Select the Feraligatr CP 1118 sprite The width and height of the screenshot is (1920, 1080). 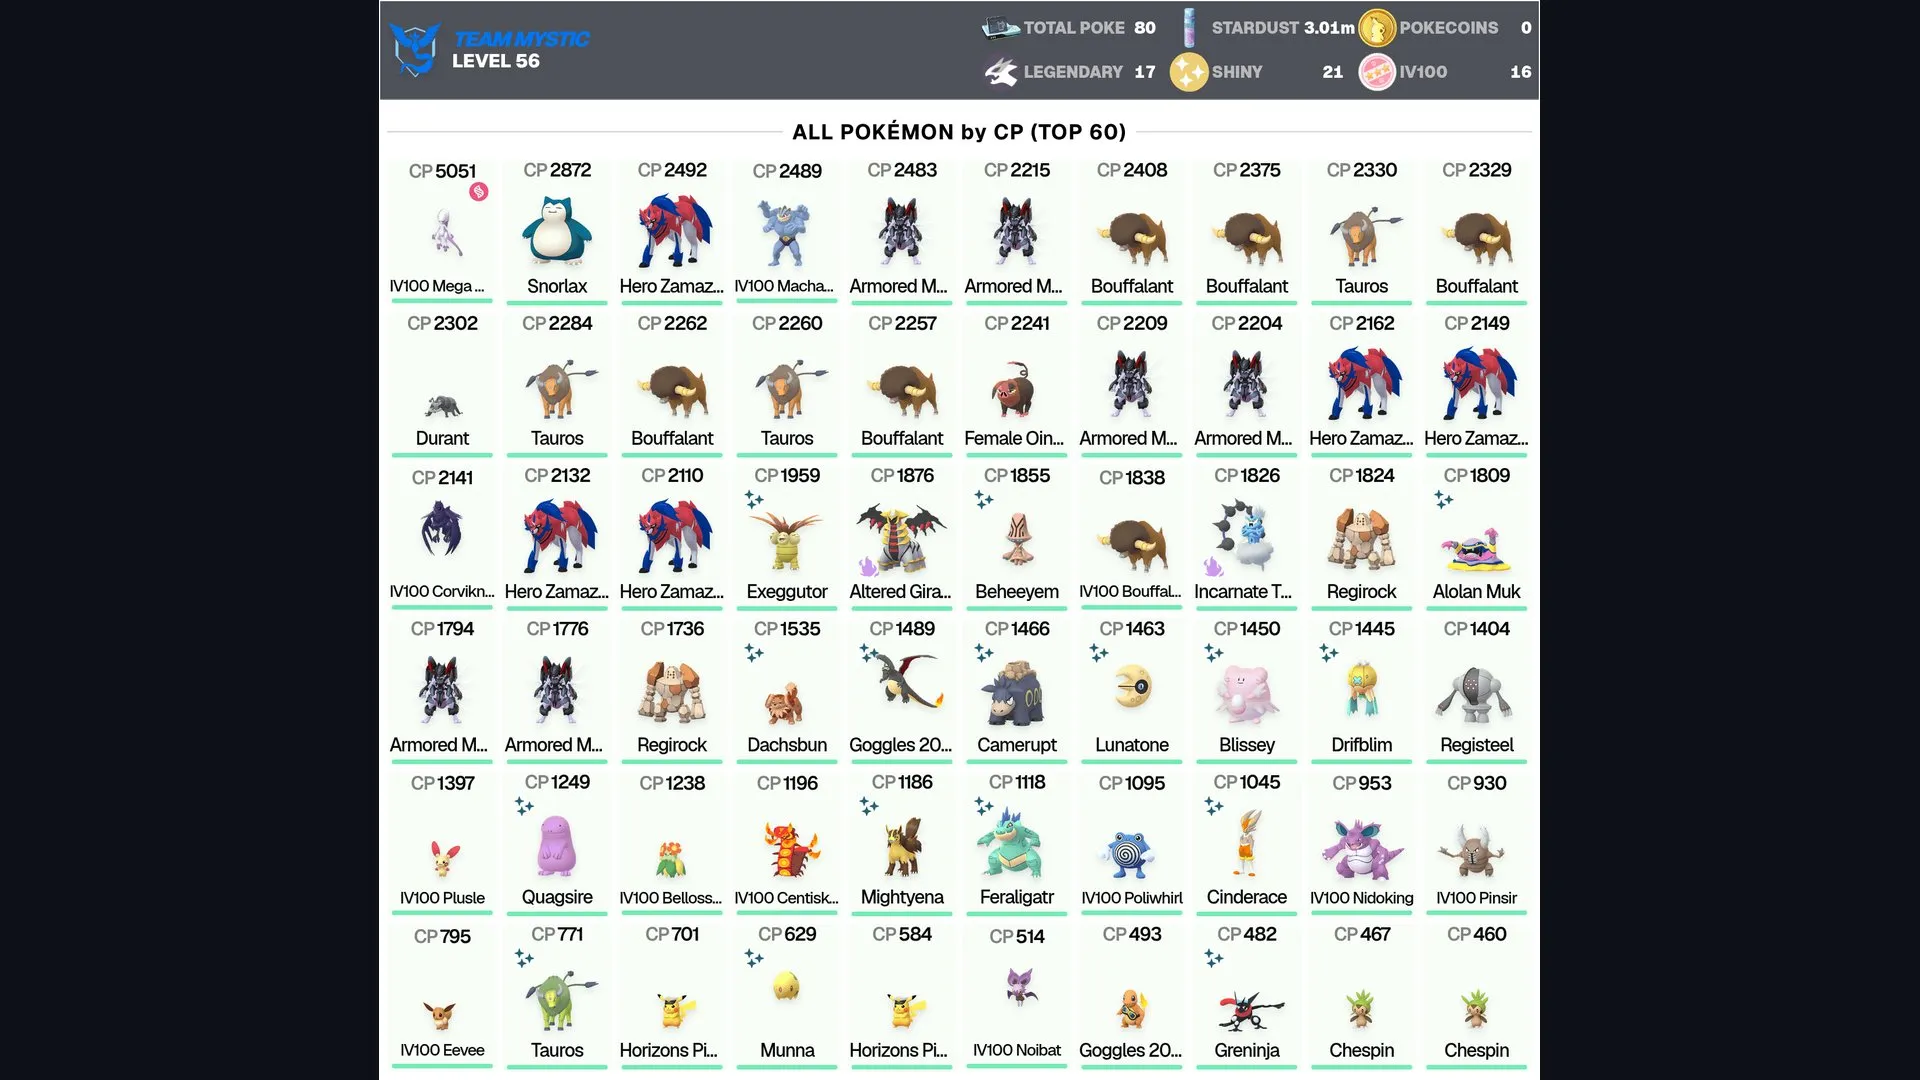tap(1009, 843)
